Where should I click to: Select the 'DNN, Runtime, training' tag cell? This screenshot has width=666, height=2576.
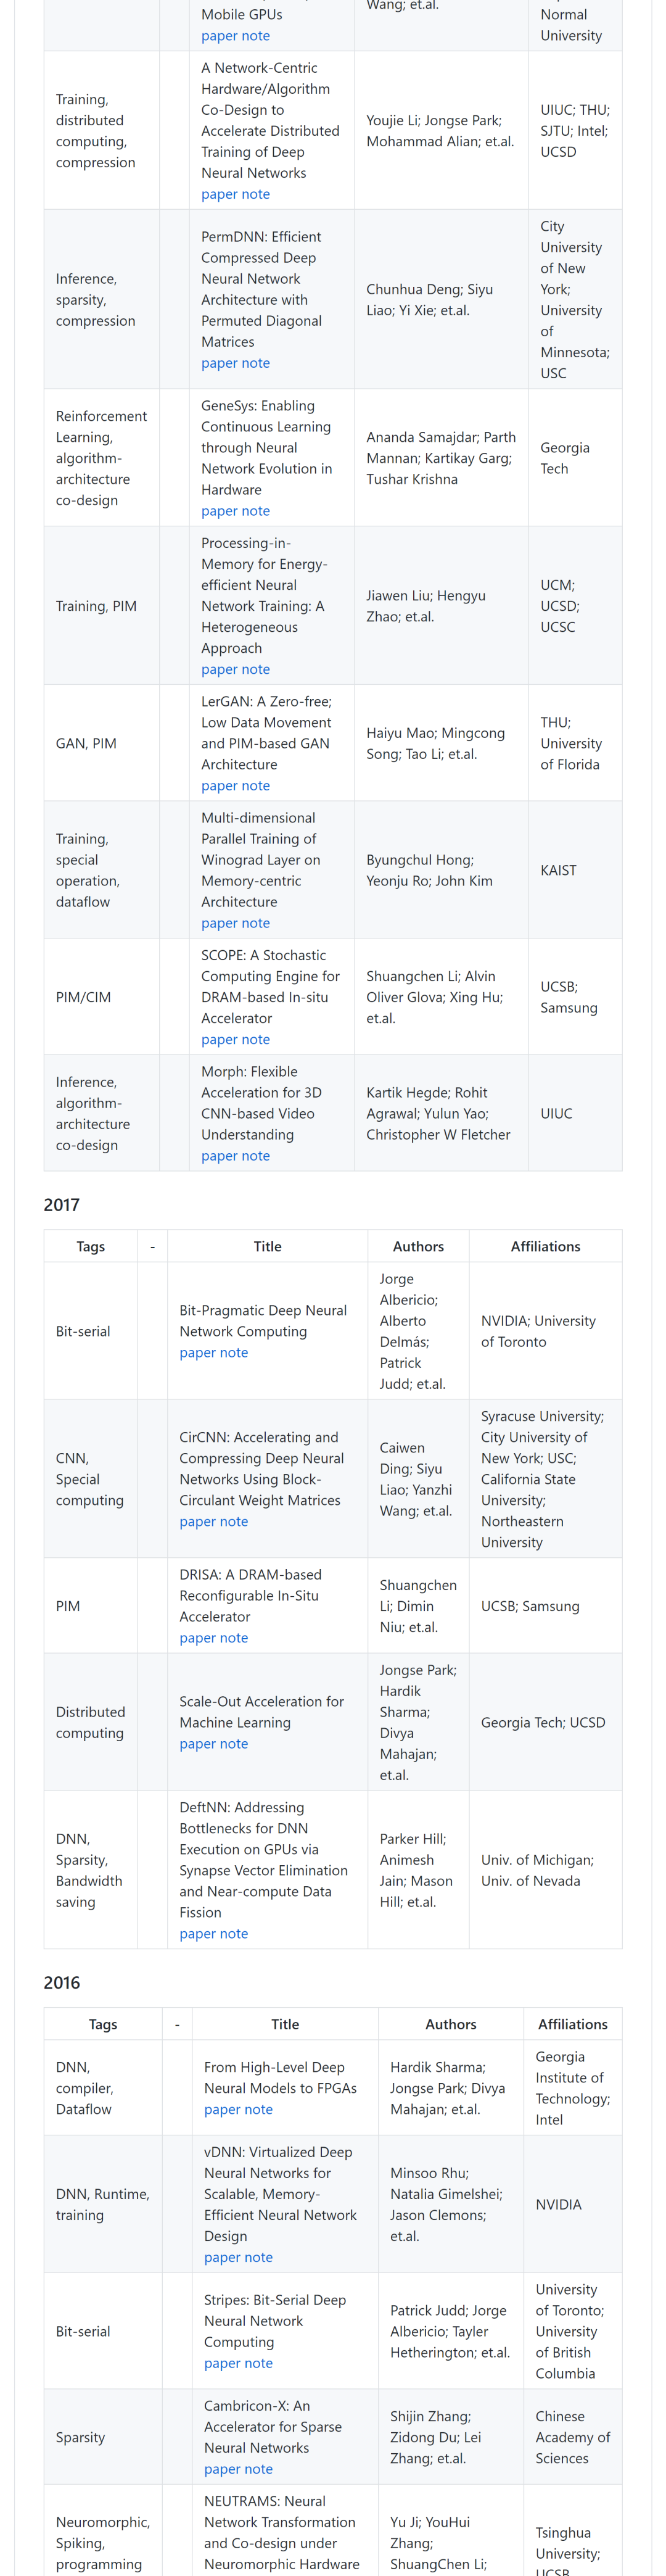tap(103, 2205)
